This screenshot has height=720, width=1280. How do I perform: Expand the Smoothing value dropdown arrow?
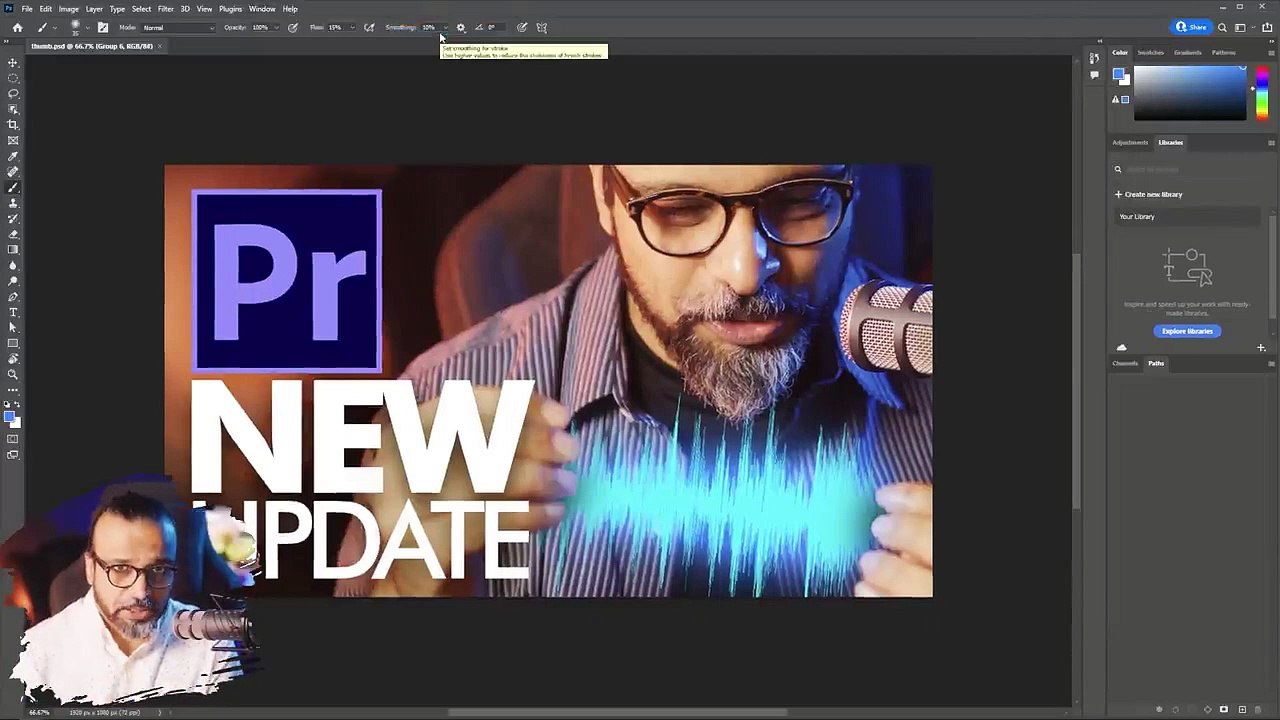(x=445, y=27)
